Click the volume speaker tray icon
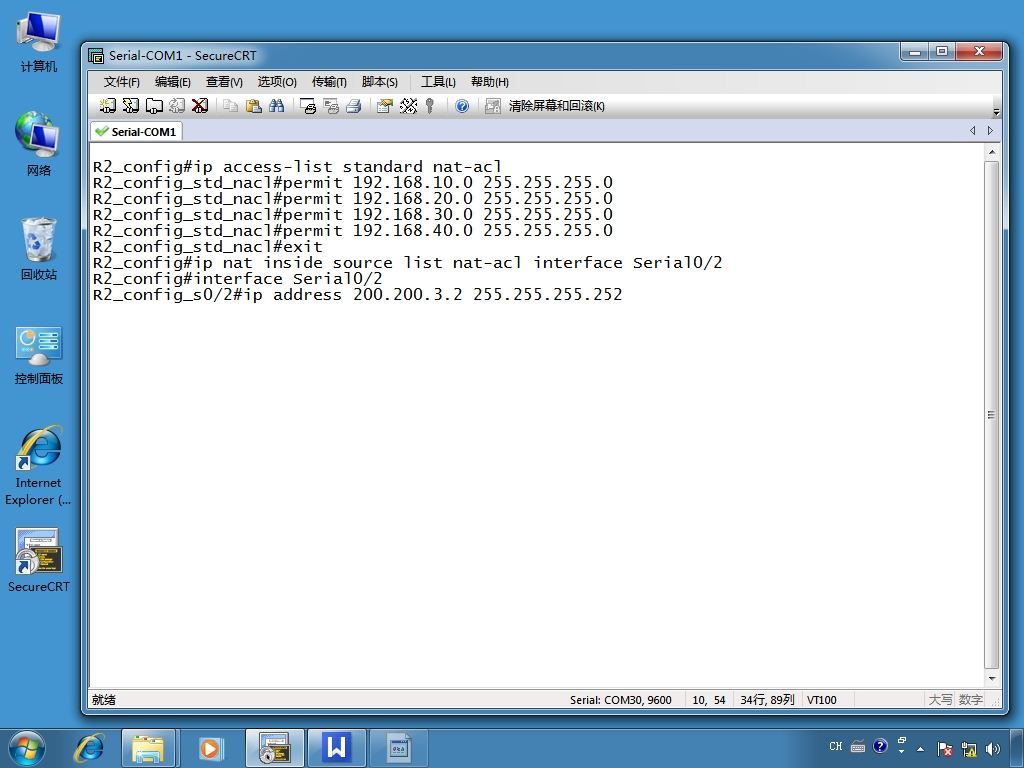This screenshot has width=1024, height=768. click(993, 748)
